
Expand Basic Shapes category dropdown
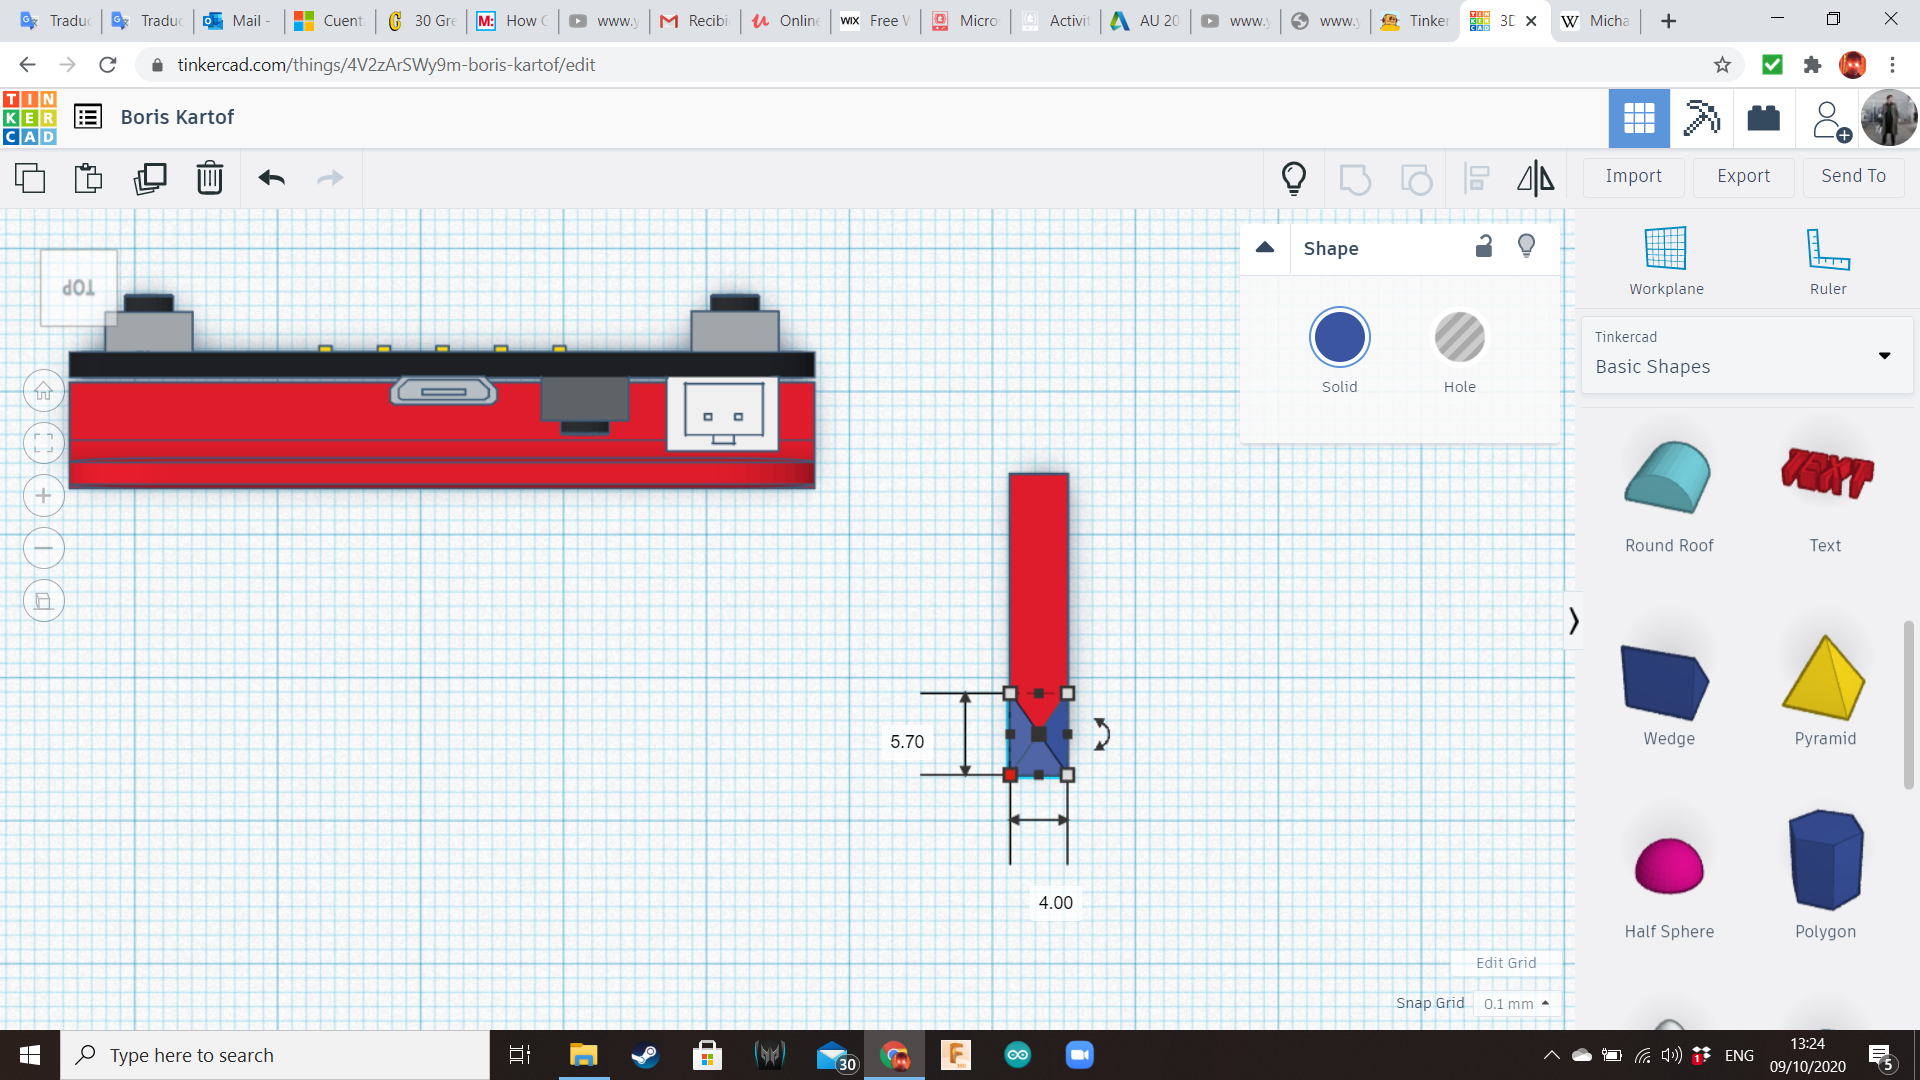click(1884, 356)
